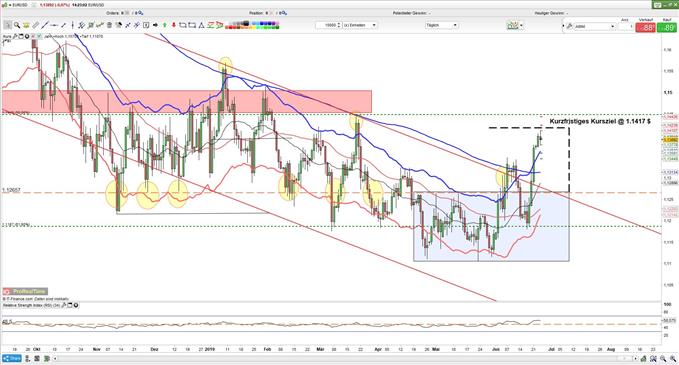Click the red Verkauf sell button
679x365 pixels.
click(645, 27)
